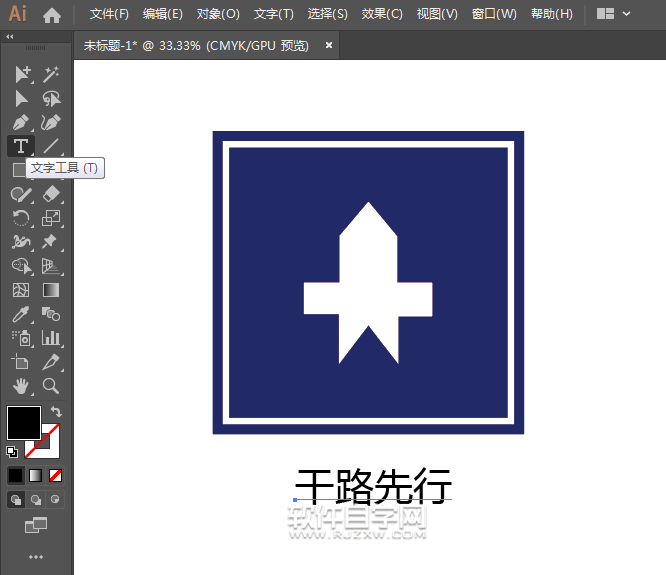Select the Selection tool arrow
Image resolution: width=666 pixels, height=575 pixels.
coord(21,74)
